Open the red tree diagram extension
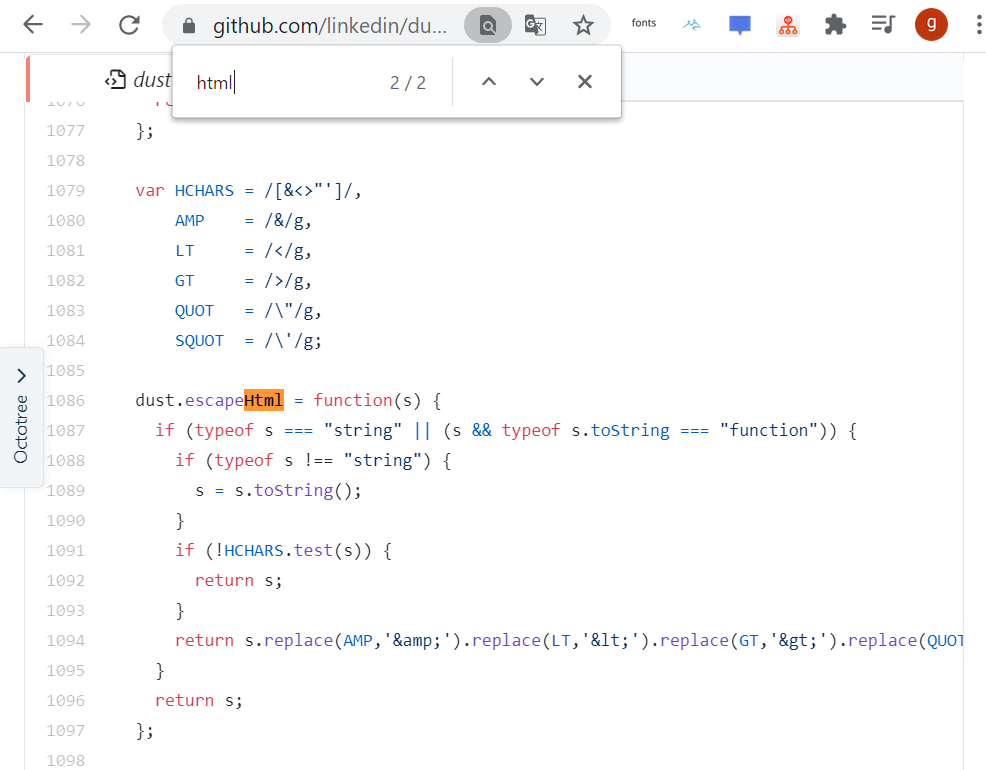Image resolution: width=986 pixels, height=770 pixels. [x=787, y=25]
